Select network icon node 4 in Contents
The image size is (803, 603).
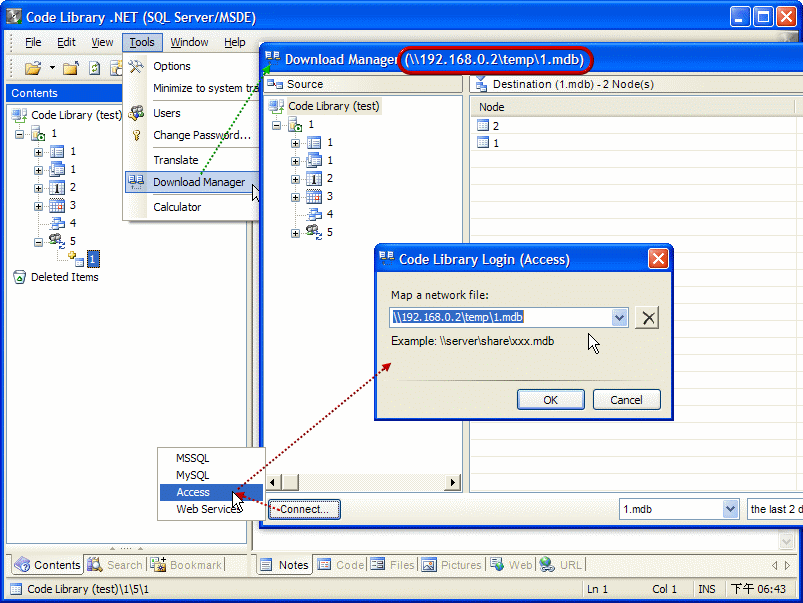57,223
